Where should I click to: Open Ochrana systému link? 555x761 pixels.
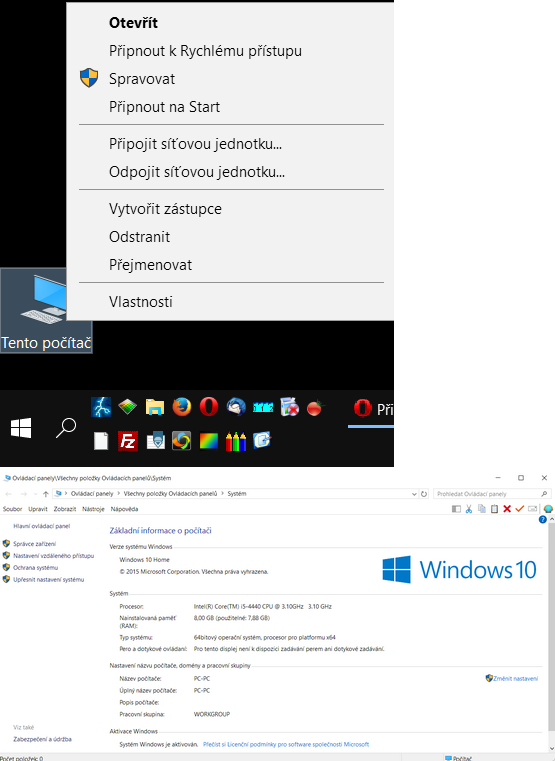coord(35,568)
